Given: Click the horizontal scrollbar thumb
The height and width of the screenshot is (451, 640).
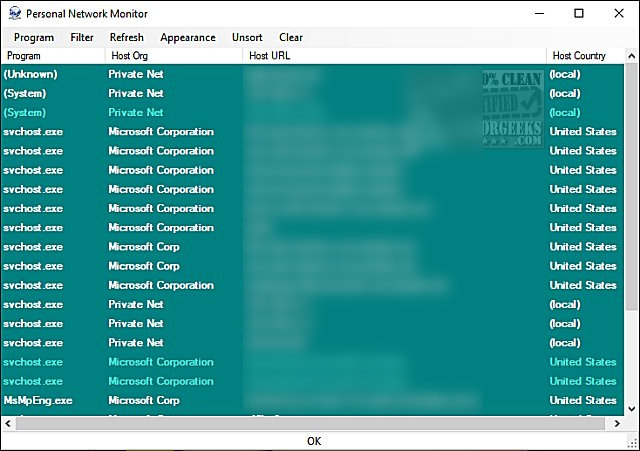Looking at the screenshot, I should (x=310, y=424).
